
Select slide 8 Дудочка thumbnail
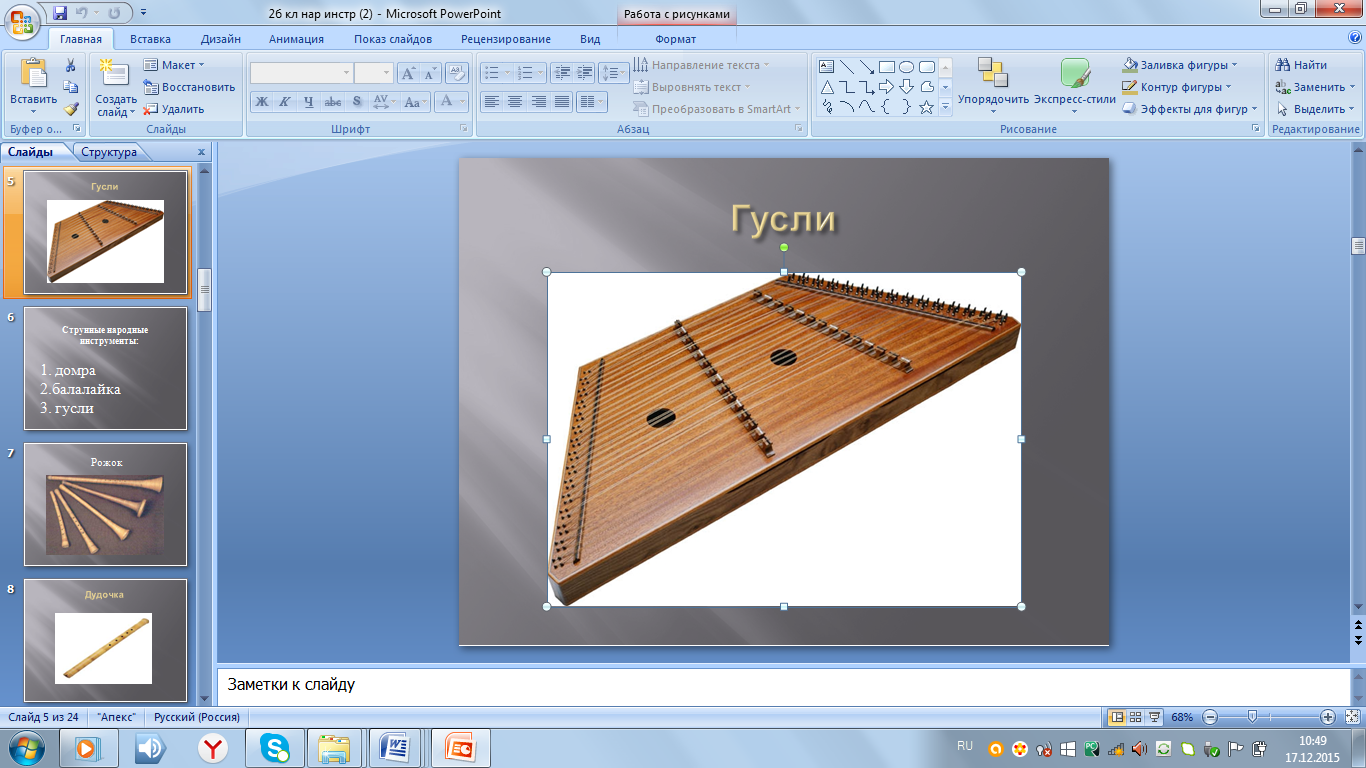coord(105,640)
